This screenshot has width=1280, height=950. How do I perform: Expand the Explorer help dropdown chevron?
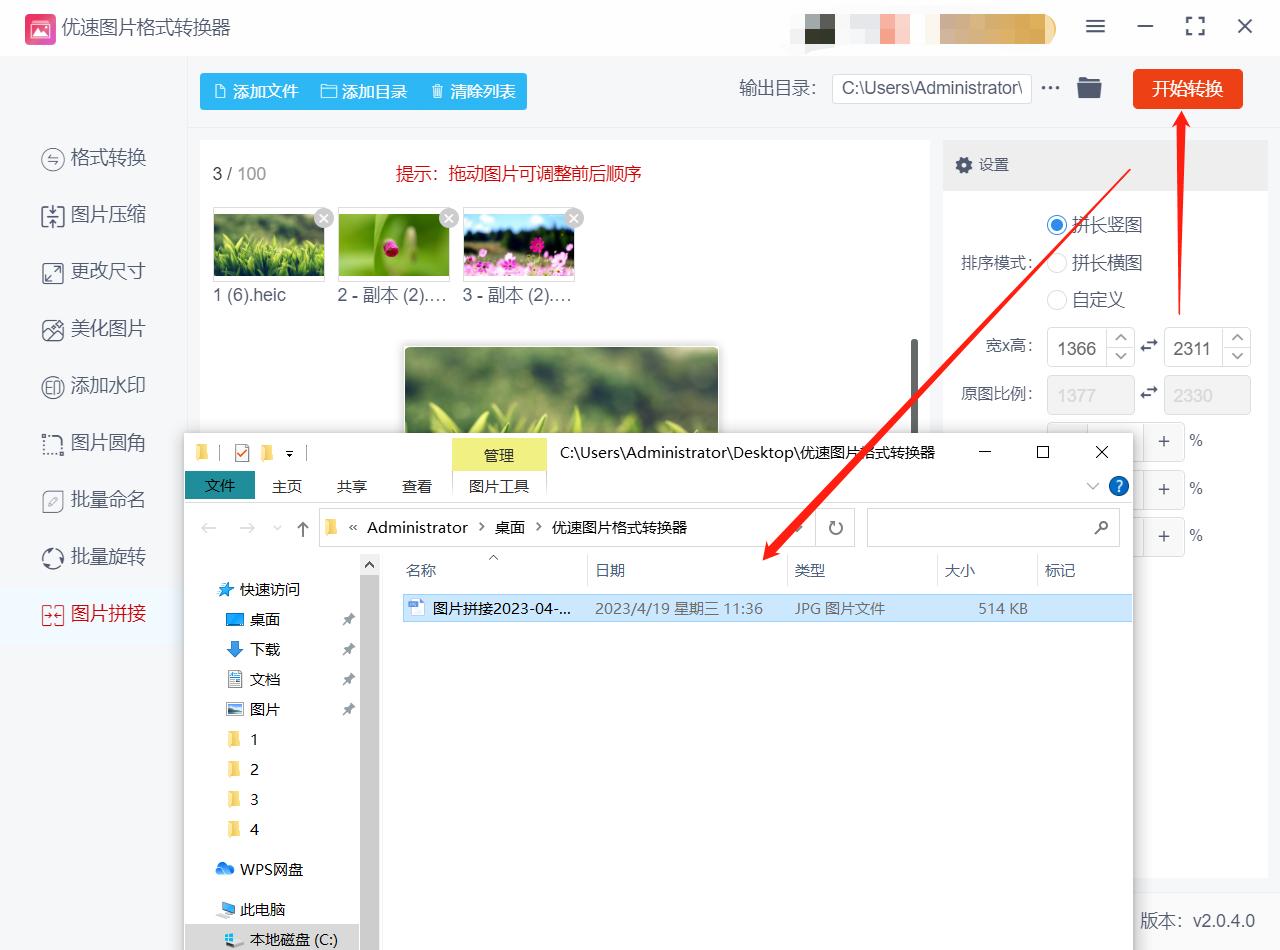[x=1092, y=486]
